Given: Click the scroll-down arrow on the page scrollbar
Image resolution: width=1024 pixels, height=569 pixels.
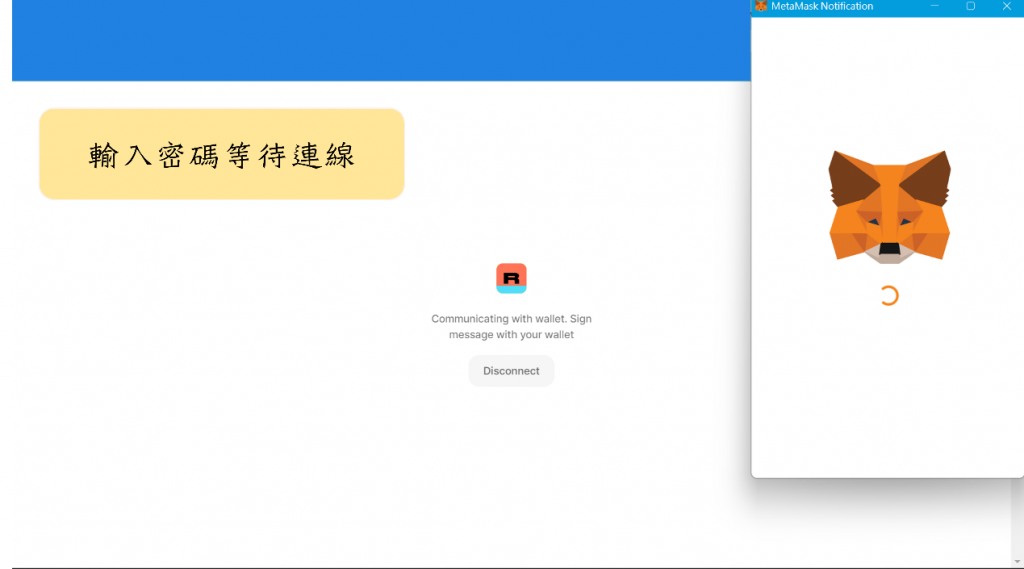Looking at the screenshot, I should point(1017,562).
